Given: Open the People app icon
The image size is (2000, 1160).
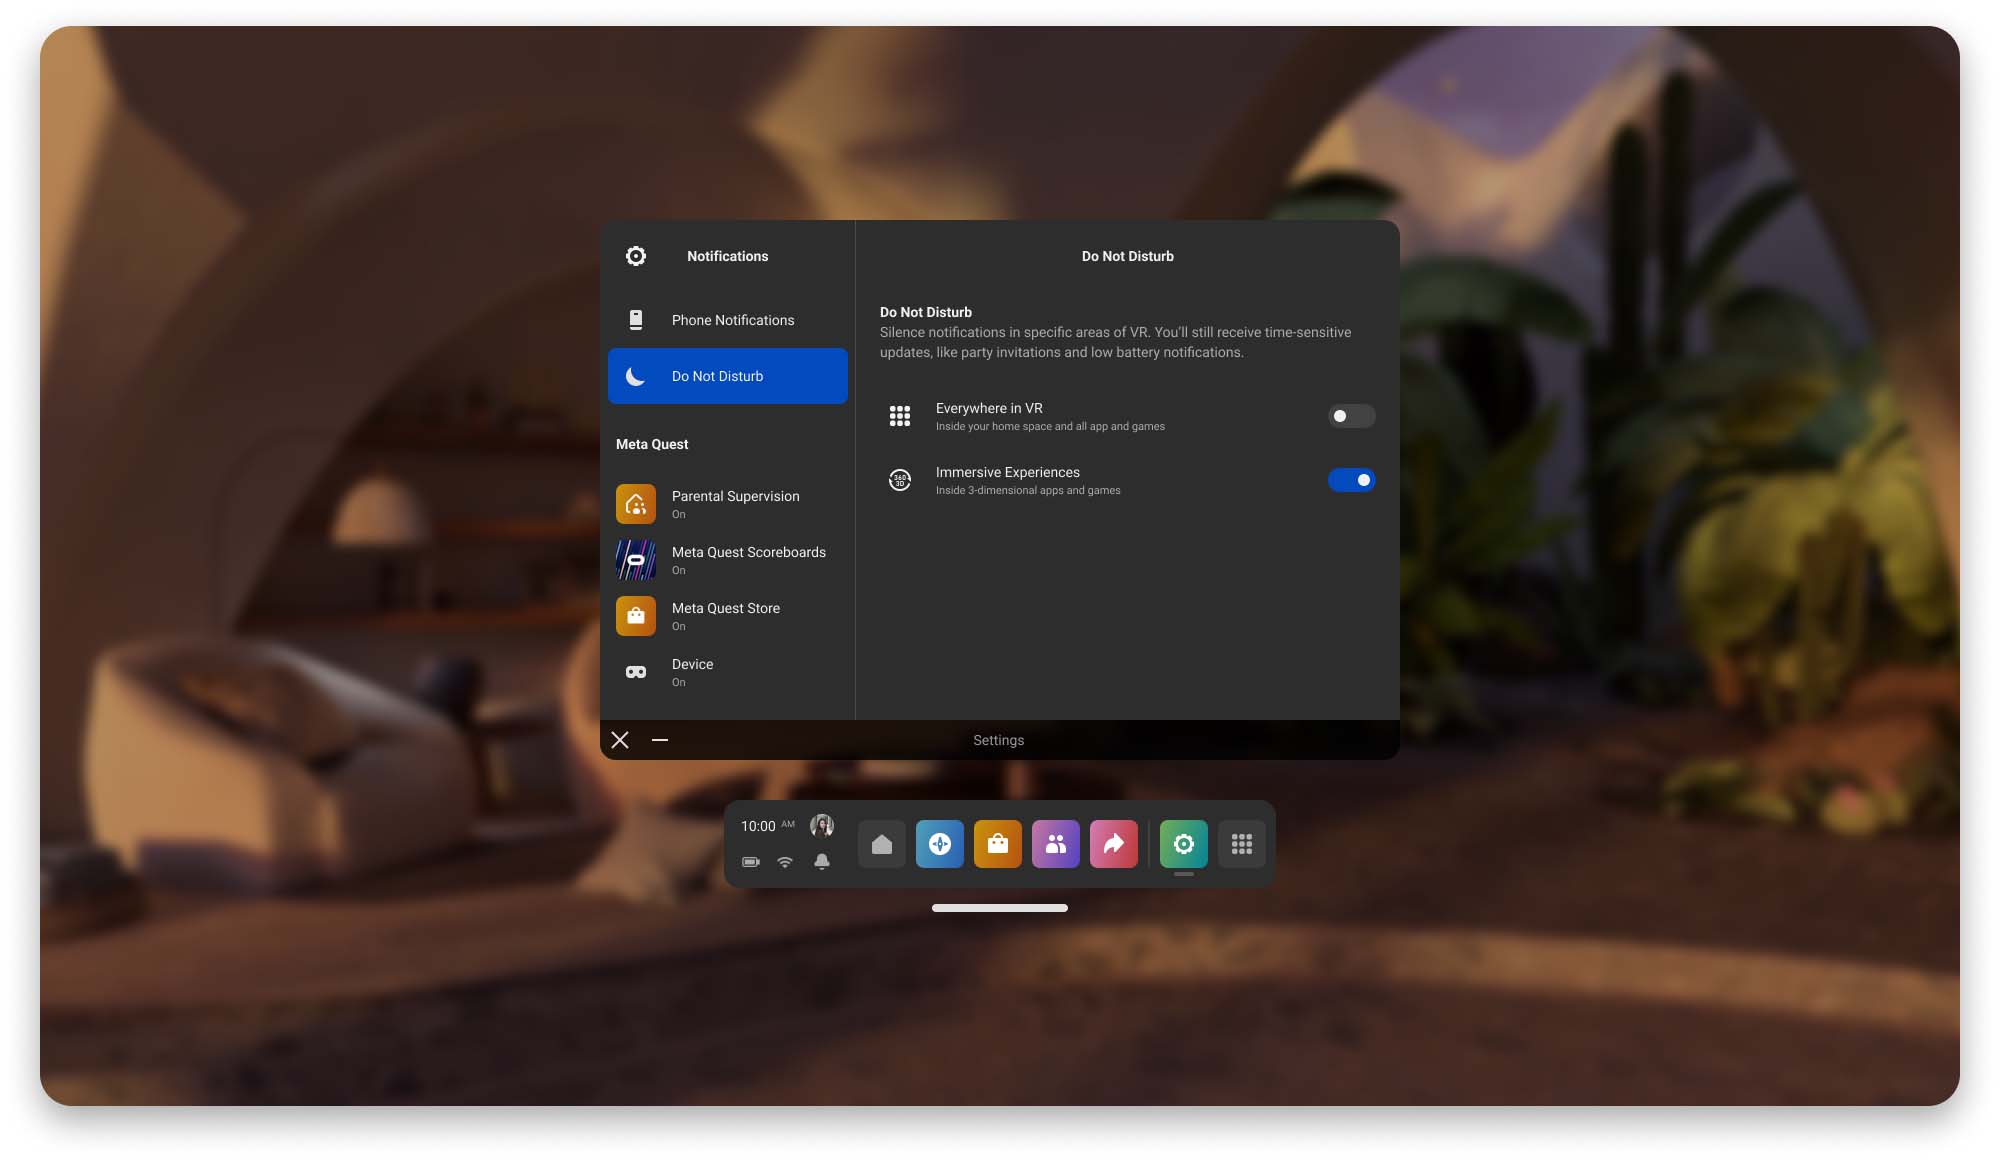Looking at the screenshot, I should pos(1056,844).
